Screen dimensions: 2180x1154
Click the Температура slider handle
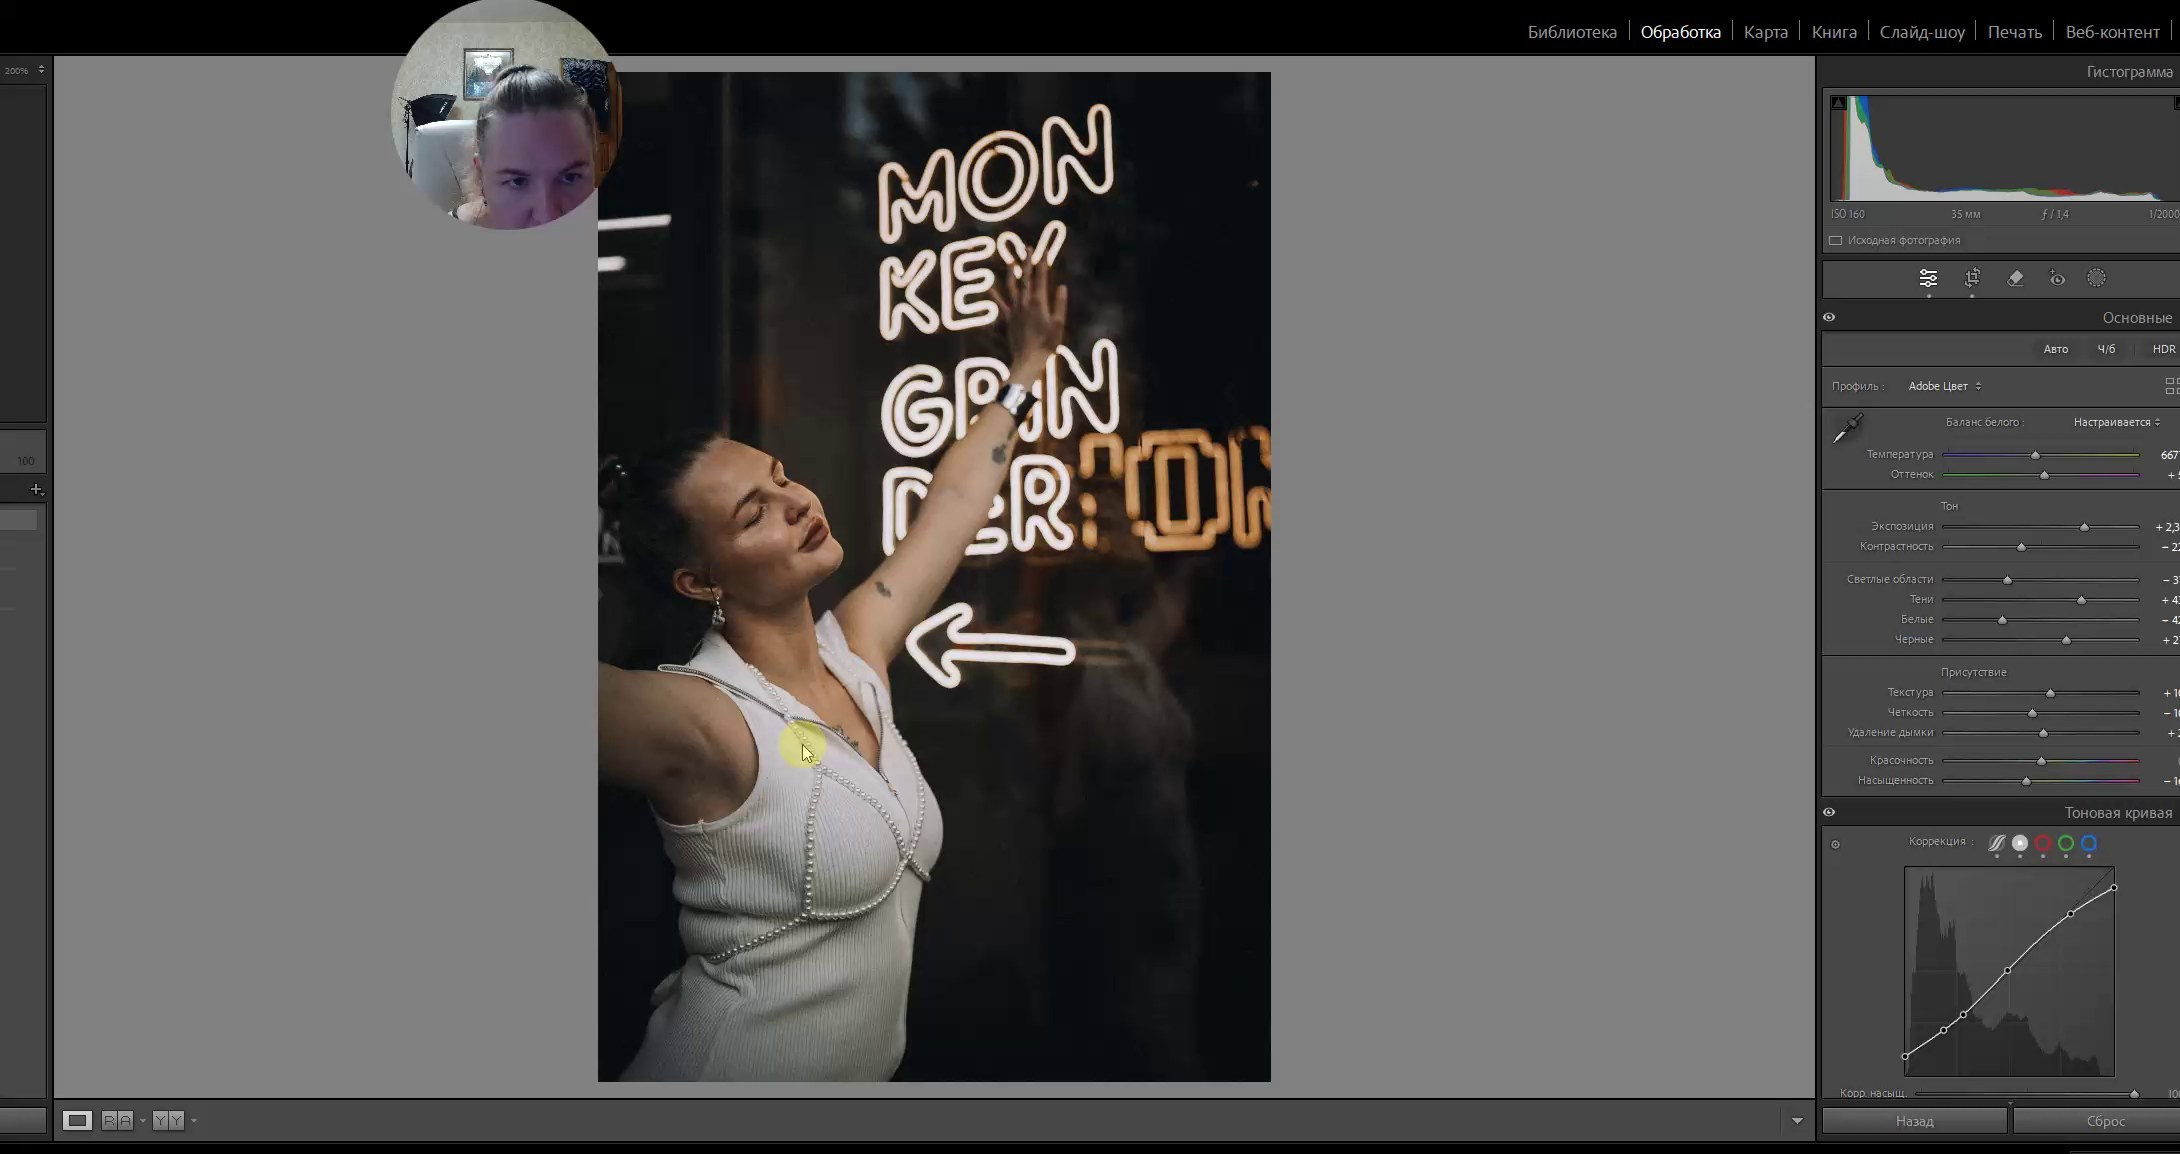click(x=2035, y=455)
